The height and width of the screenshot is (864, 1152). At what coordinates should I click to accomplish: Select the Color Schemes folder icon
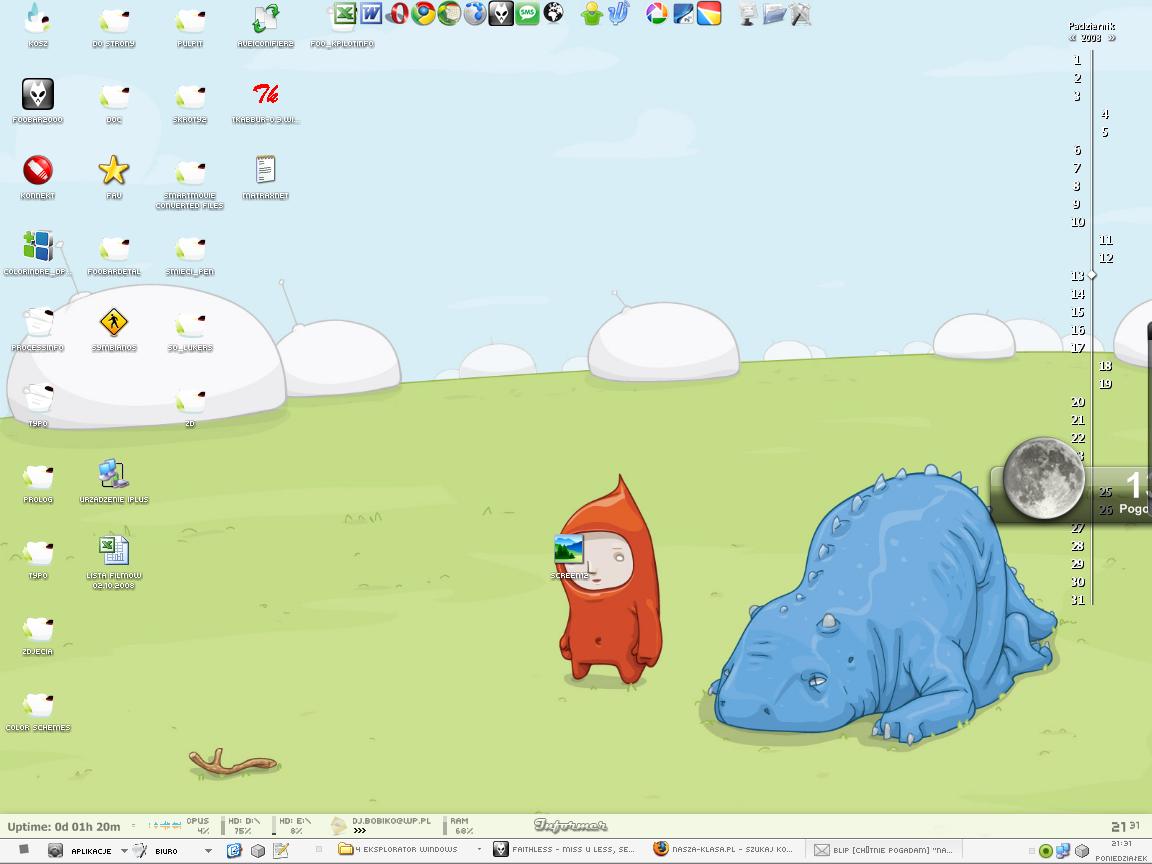pyautogui.click(x=37, y=710)
